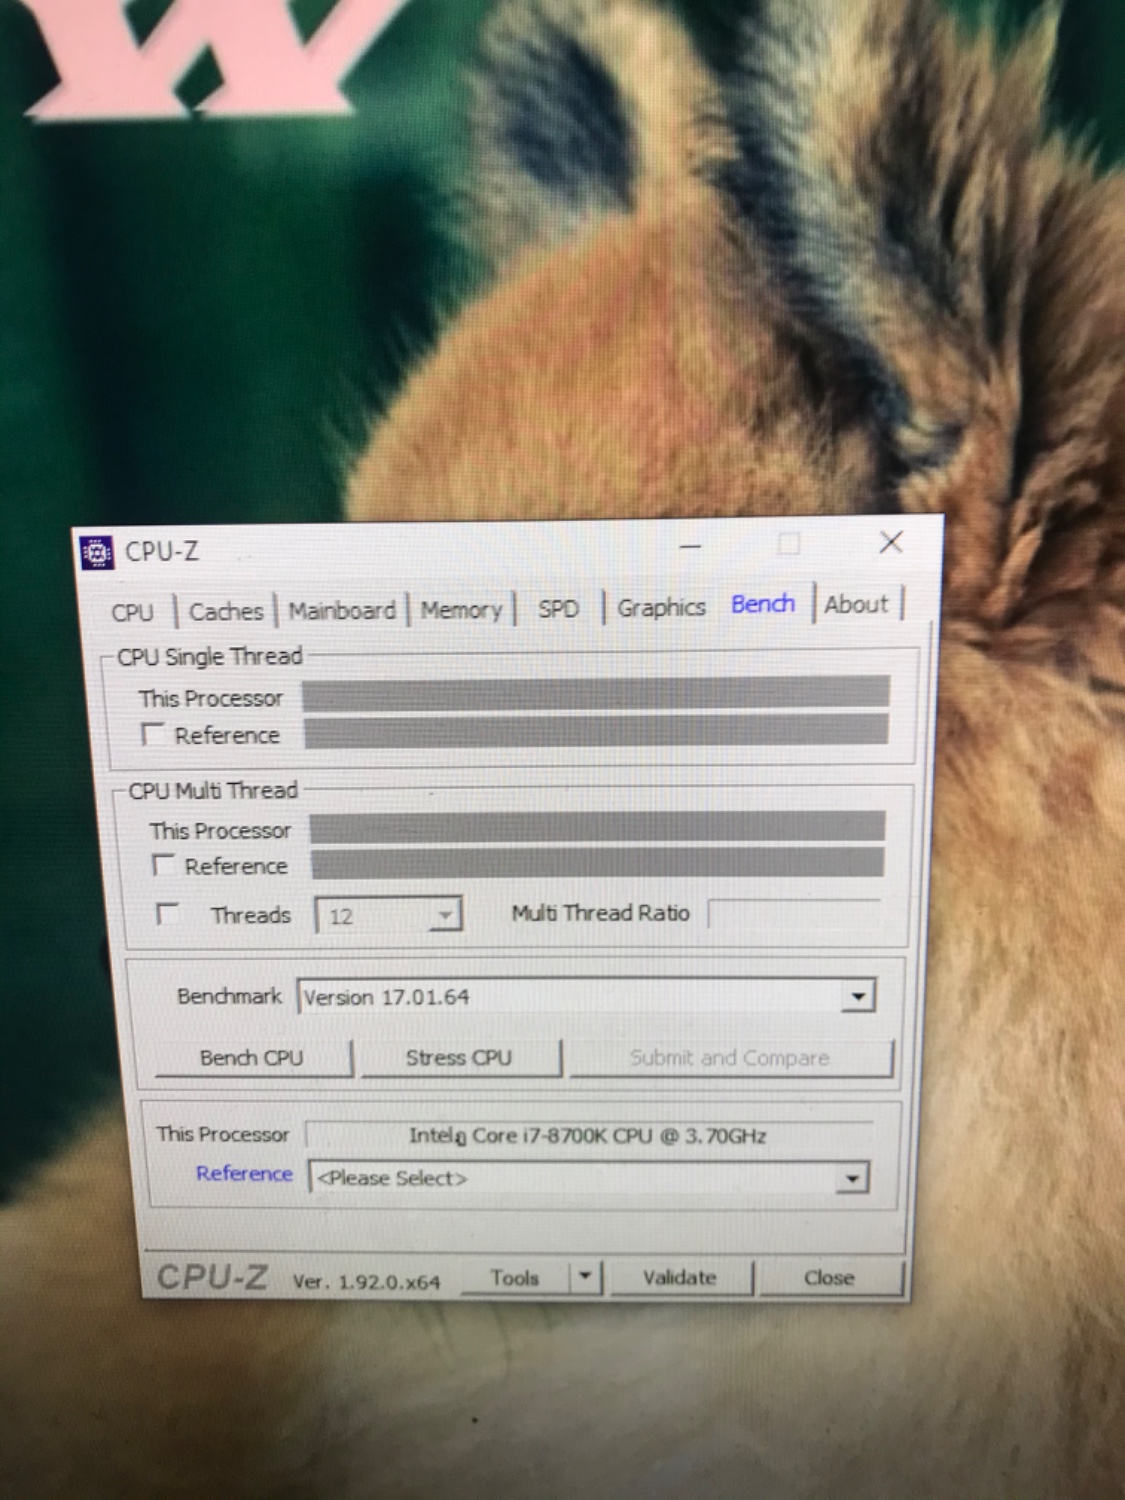Go to the Memory tab

pos(461,609)
